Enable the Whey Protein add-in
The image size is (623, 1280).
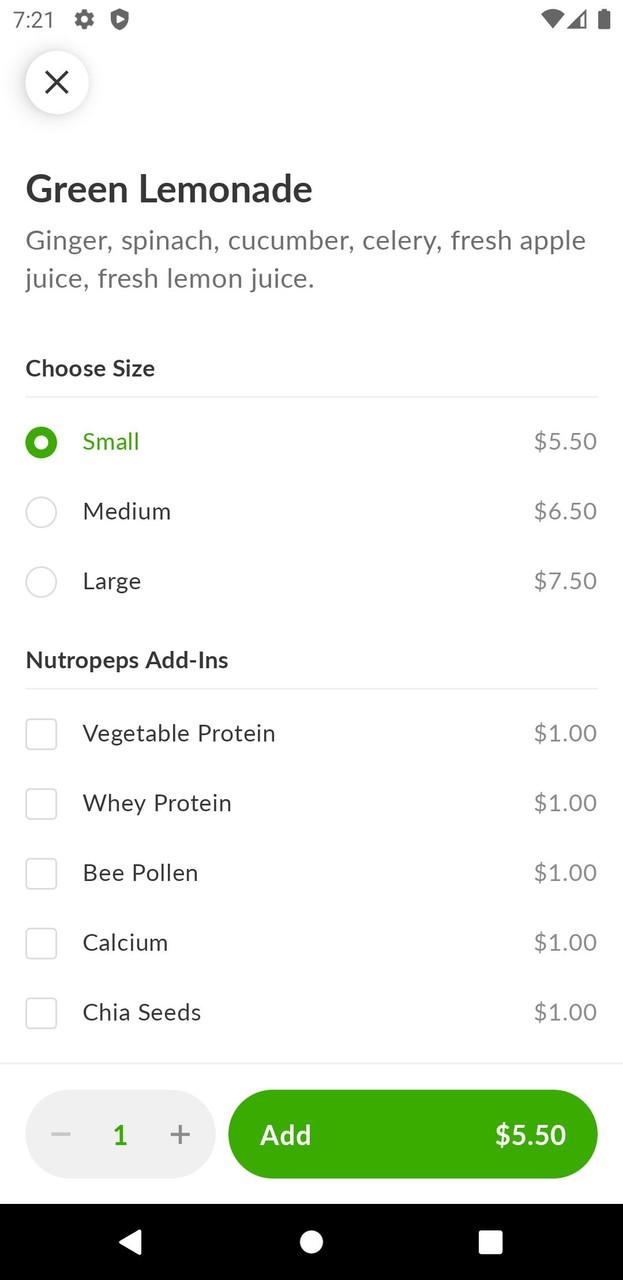41,804
